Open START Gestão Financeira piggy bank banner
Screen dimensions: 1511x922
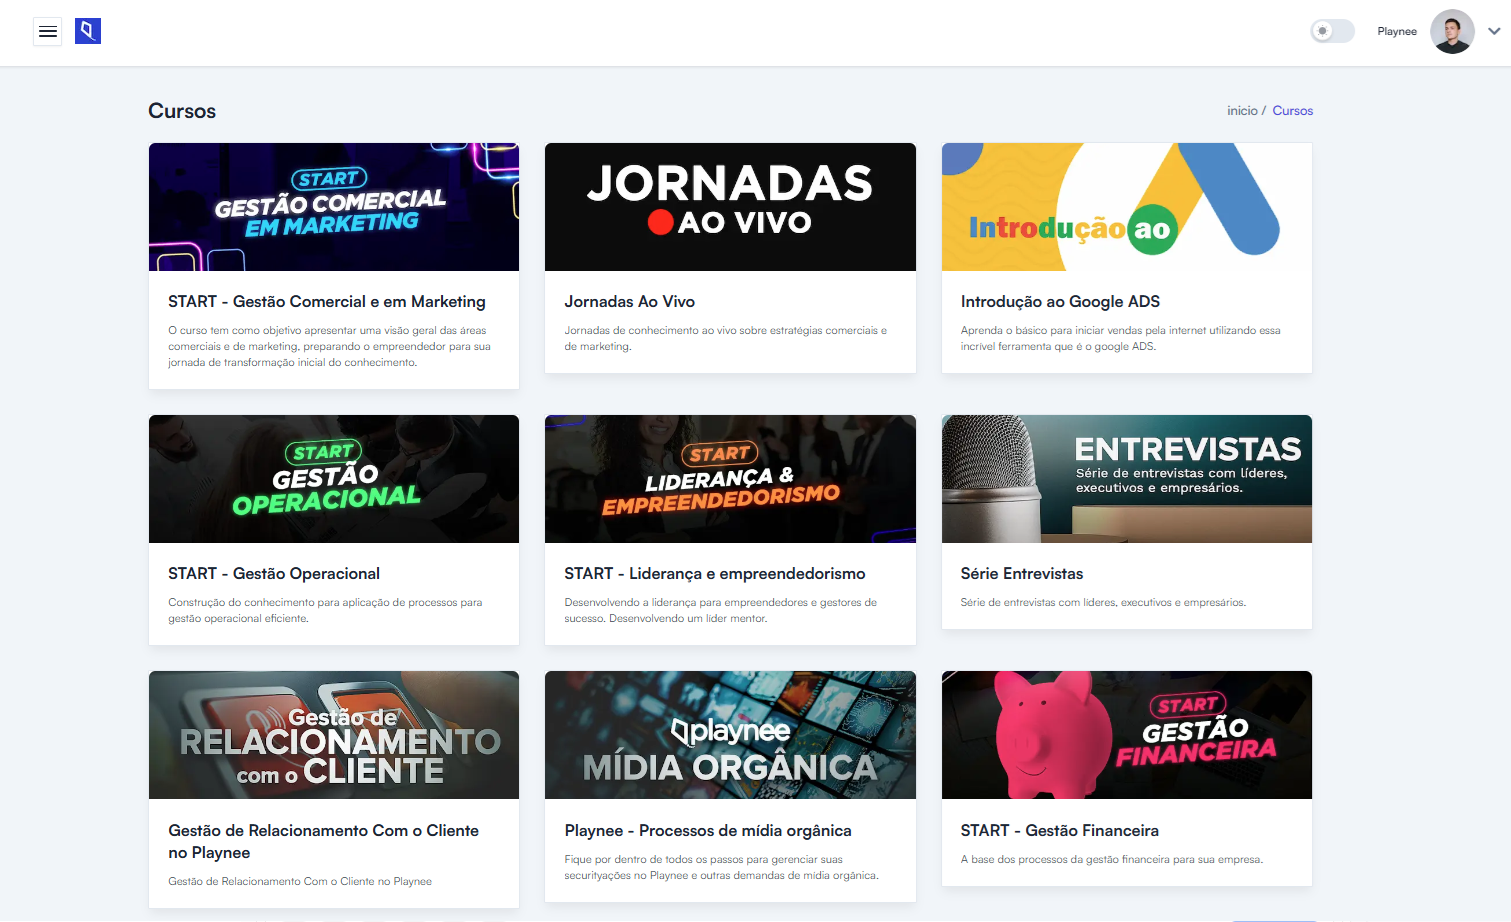click(x=1127, y=735)
